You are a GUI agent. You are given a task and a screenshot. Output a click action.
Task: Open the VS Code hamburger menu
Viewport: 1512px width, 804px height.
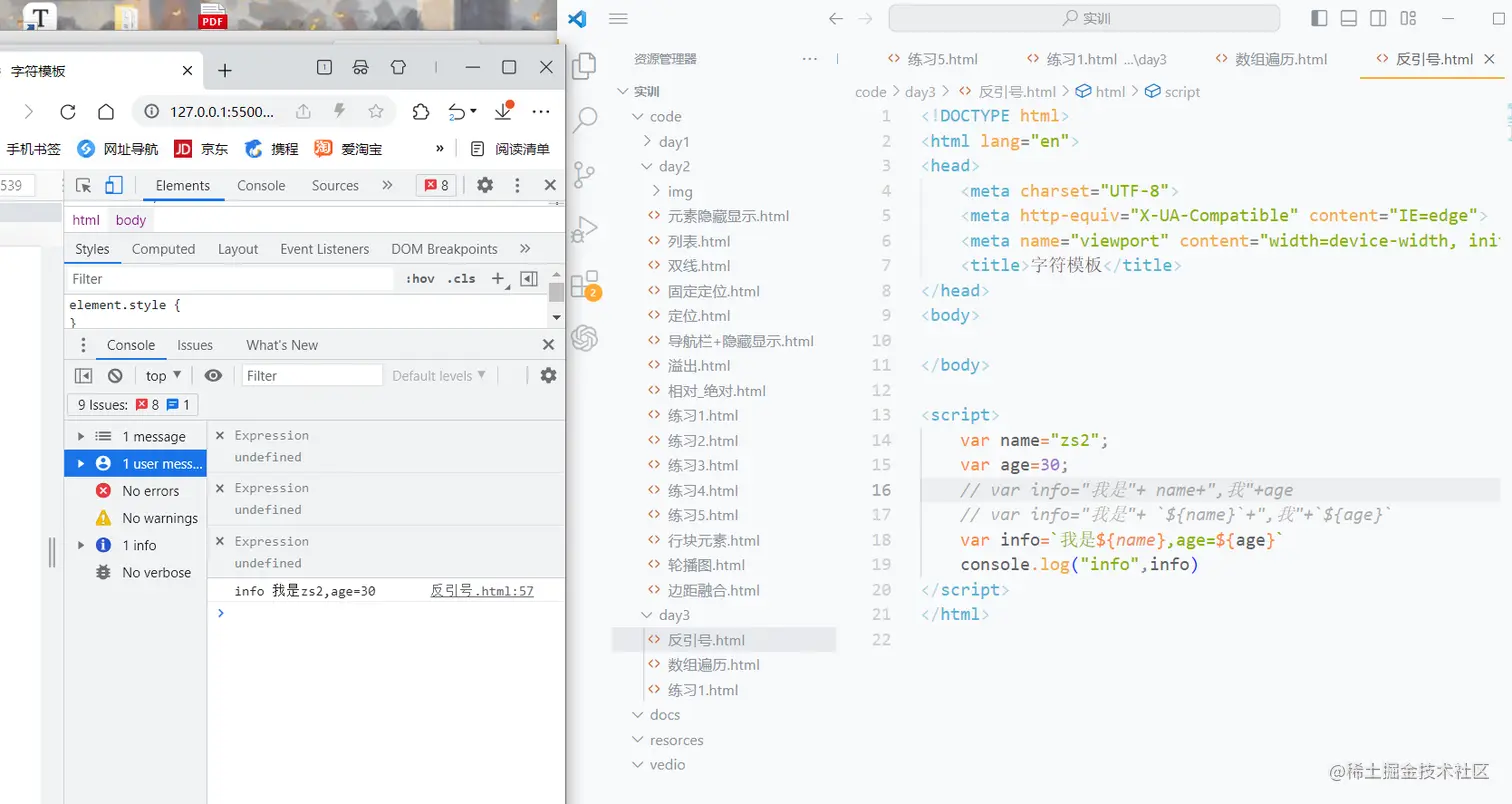click(618, 18)
